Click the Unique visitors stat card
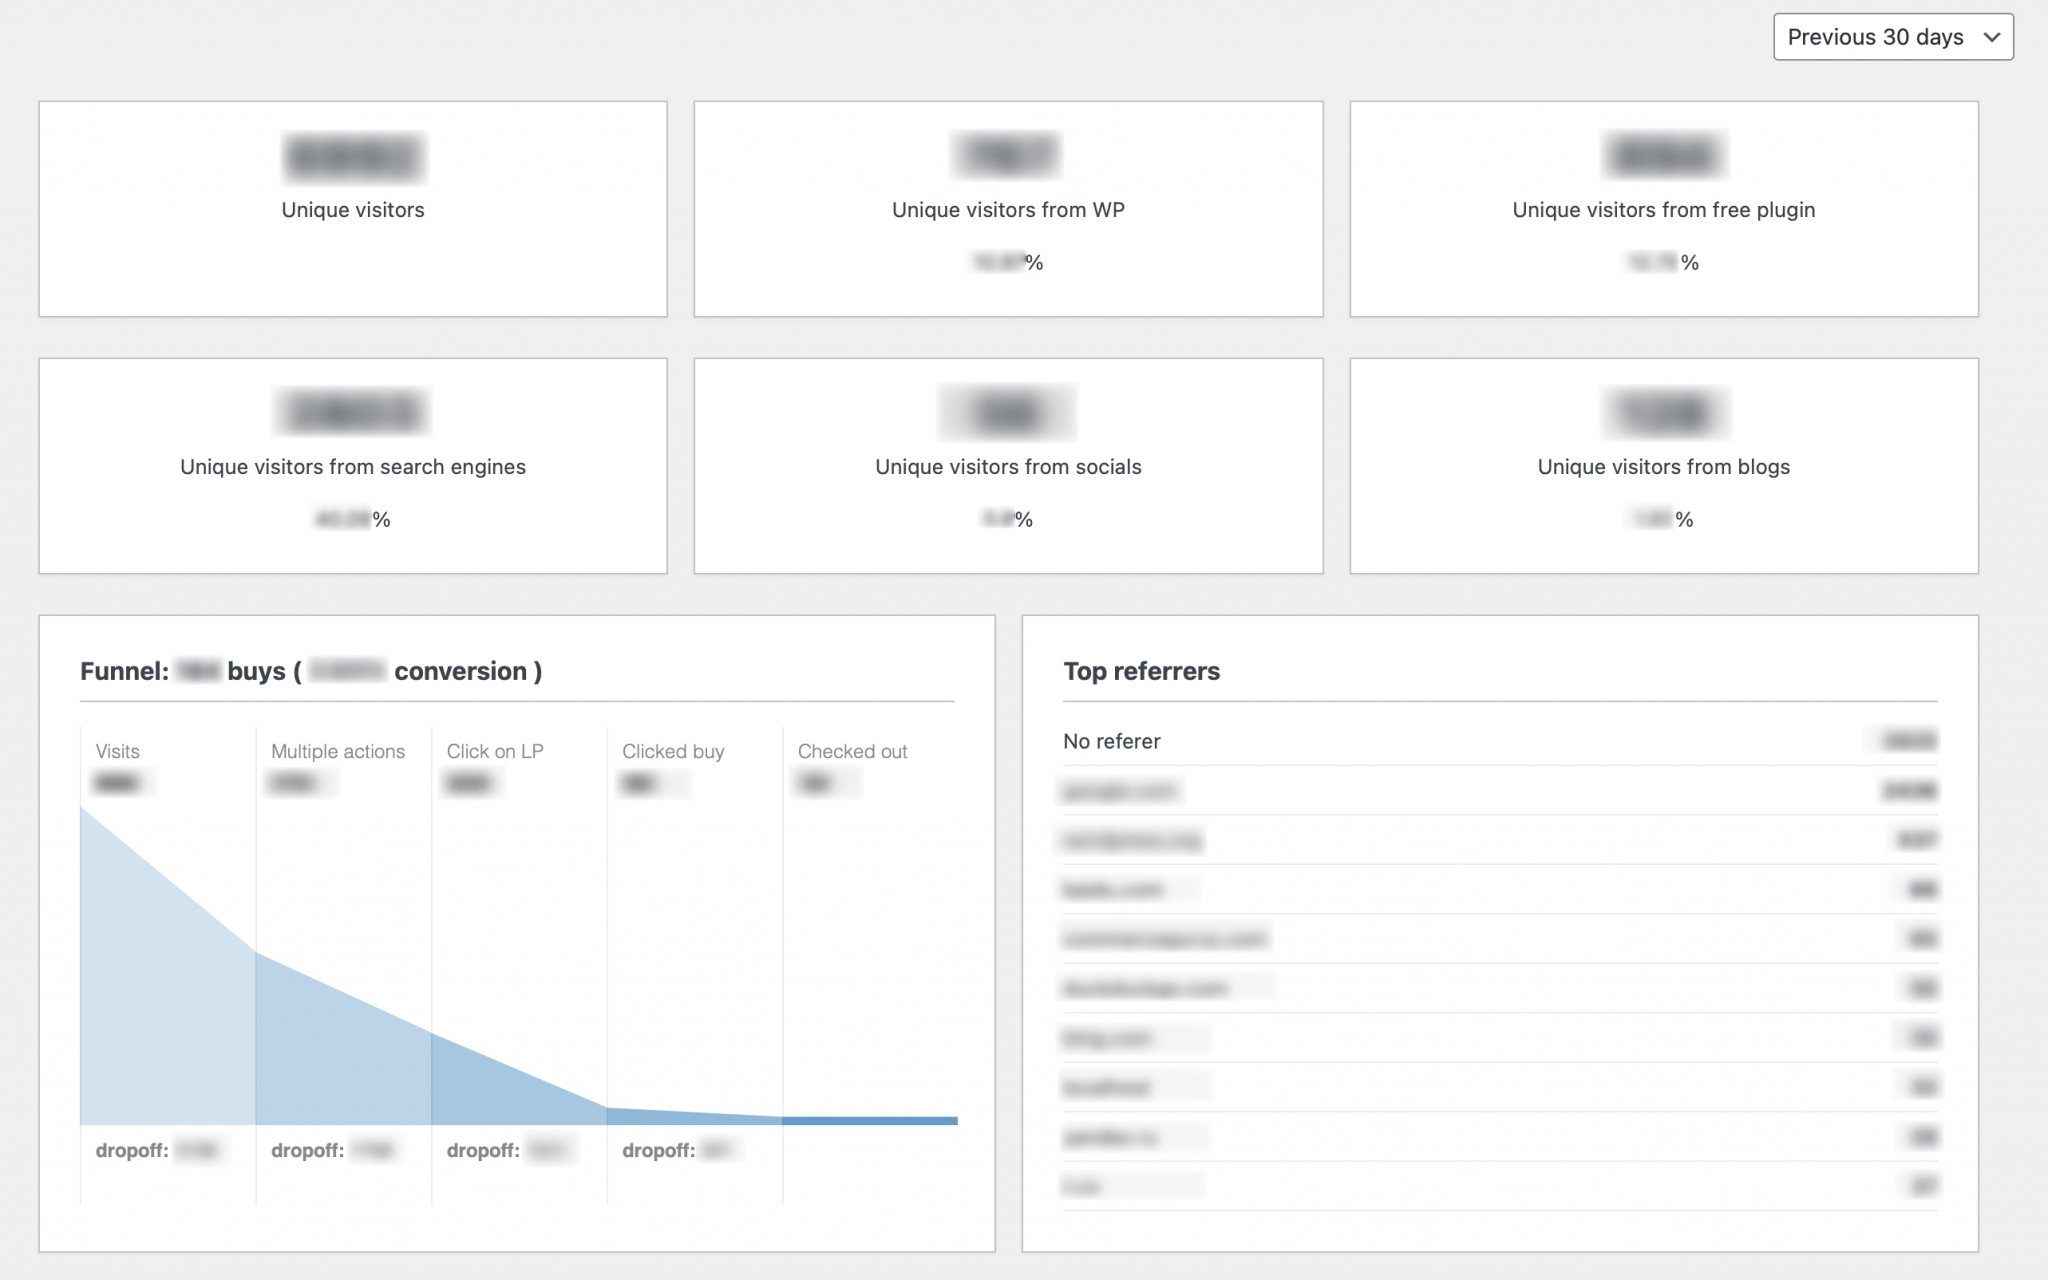2048x1280 pixels. point(352,209)
